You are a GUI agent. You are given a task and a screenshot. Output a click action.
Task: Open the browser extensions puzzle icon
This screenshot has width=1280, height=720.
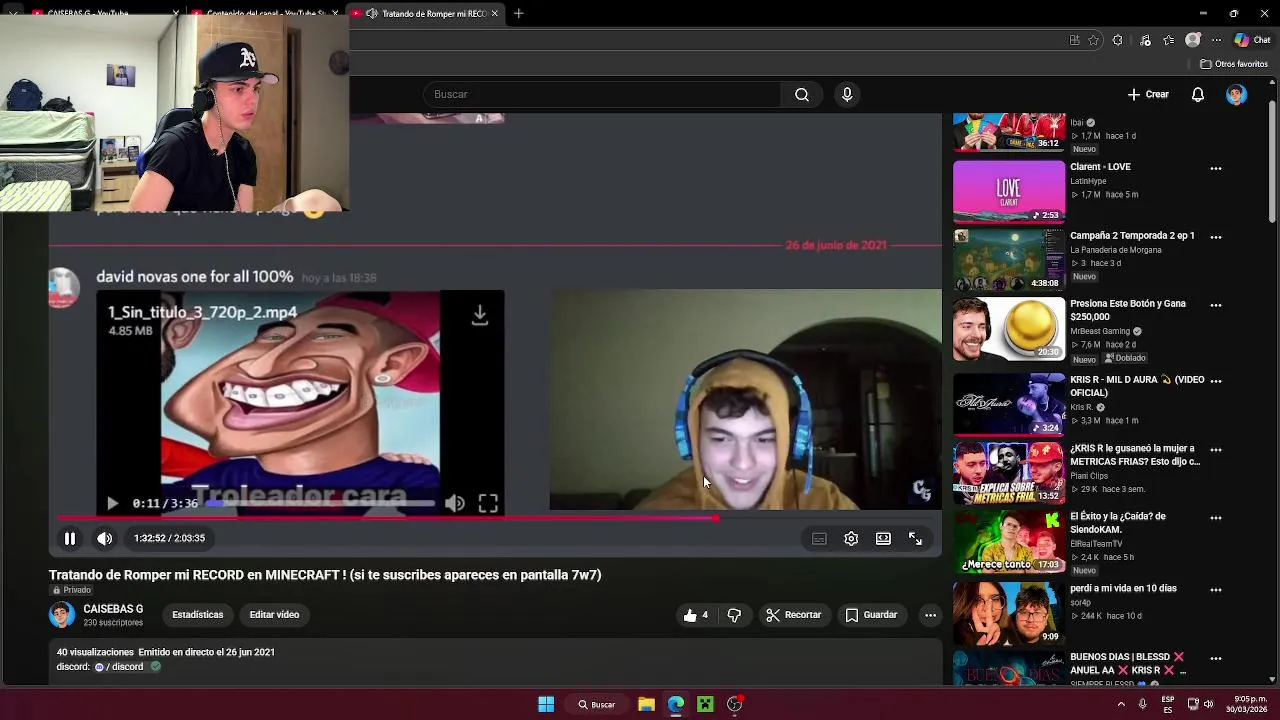1118,40
